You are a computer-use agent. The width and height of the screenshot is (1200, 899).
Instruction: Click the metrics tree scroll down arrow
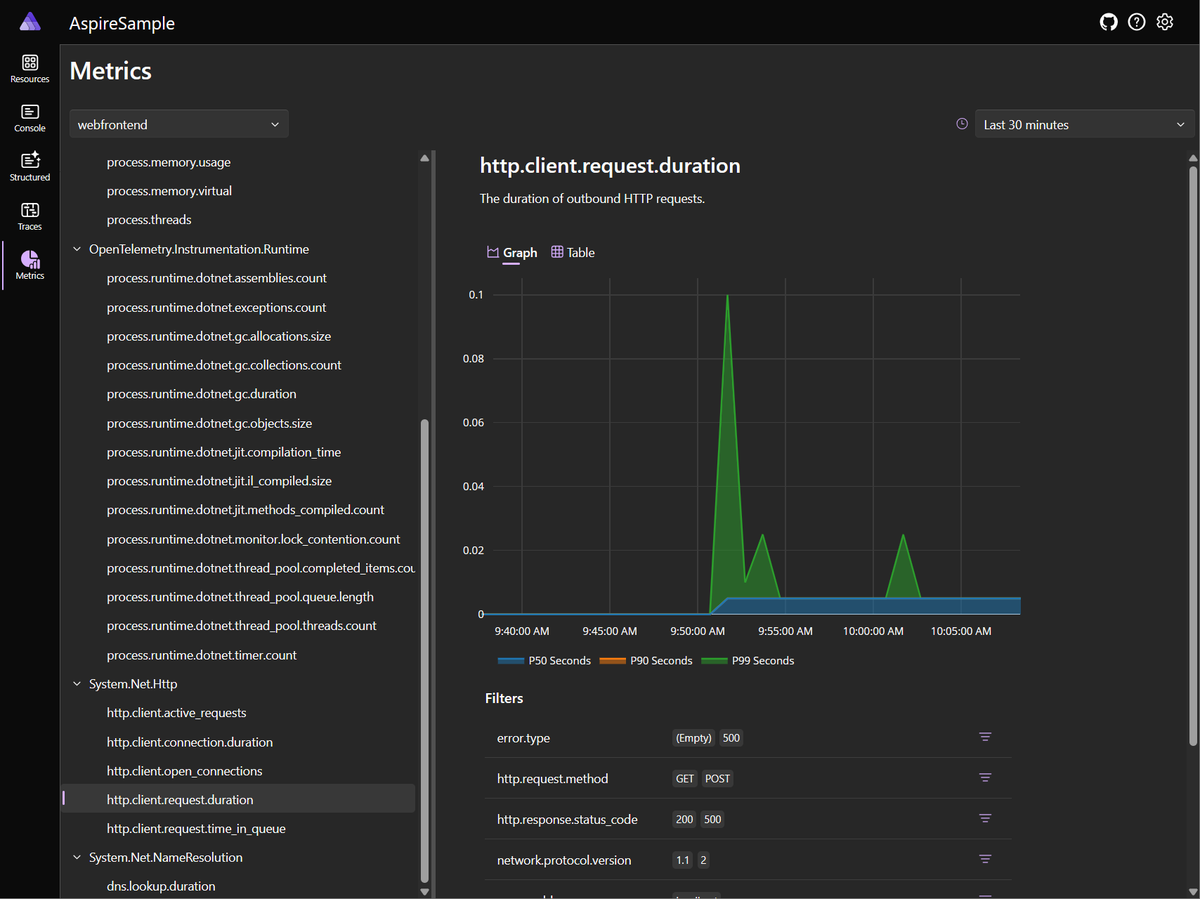pyautogui.click(x=424, y=891)
